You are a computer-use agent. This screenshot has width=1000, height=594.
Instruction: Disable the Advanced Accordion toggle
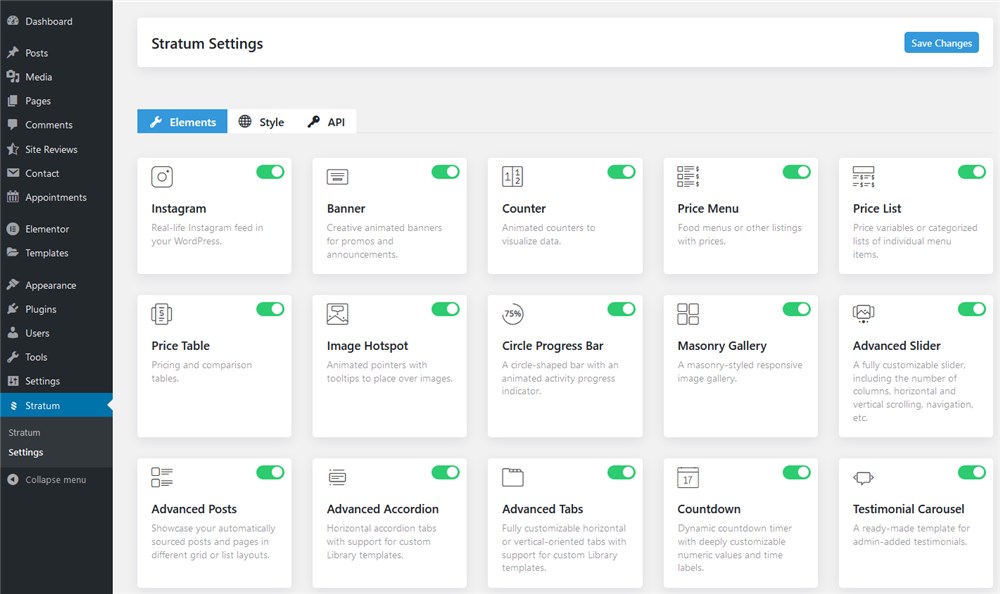coord(446,472)
